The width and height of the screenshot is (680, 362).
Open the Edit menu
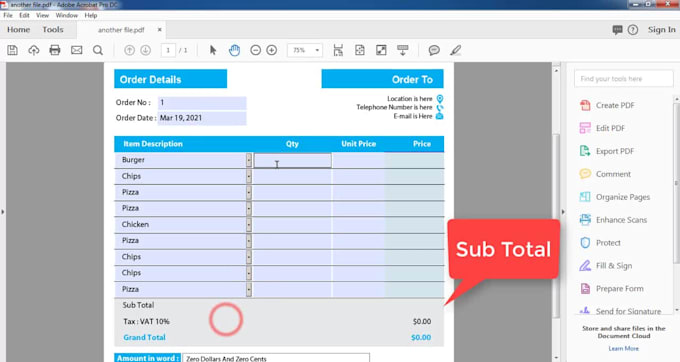click(24, 15)
